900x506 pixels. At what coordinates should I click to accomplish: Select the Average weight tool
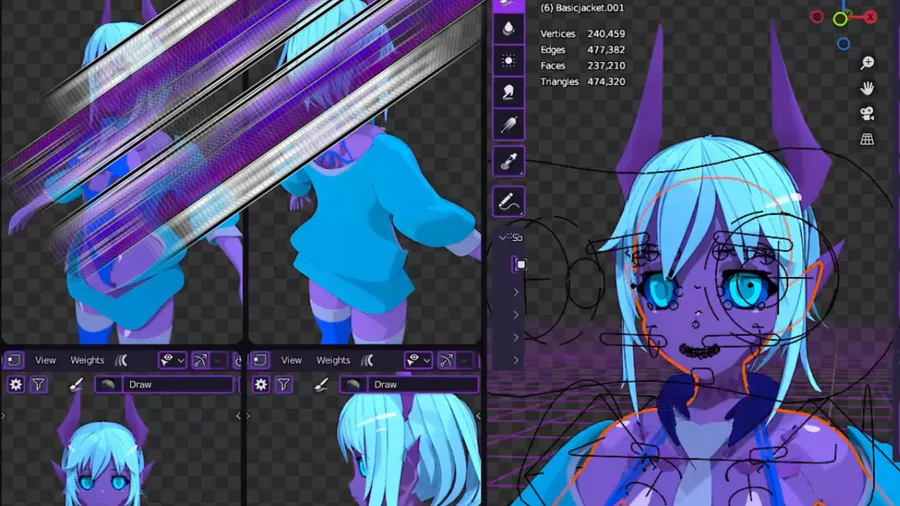pos(509,60)
